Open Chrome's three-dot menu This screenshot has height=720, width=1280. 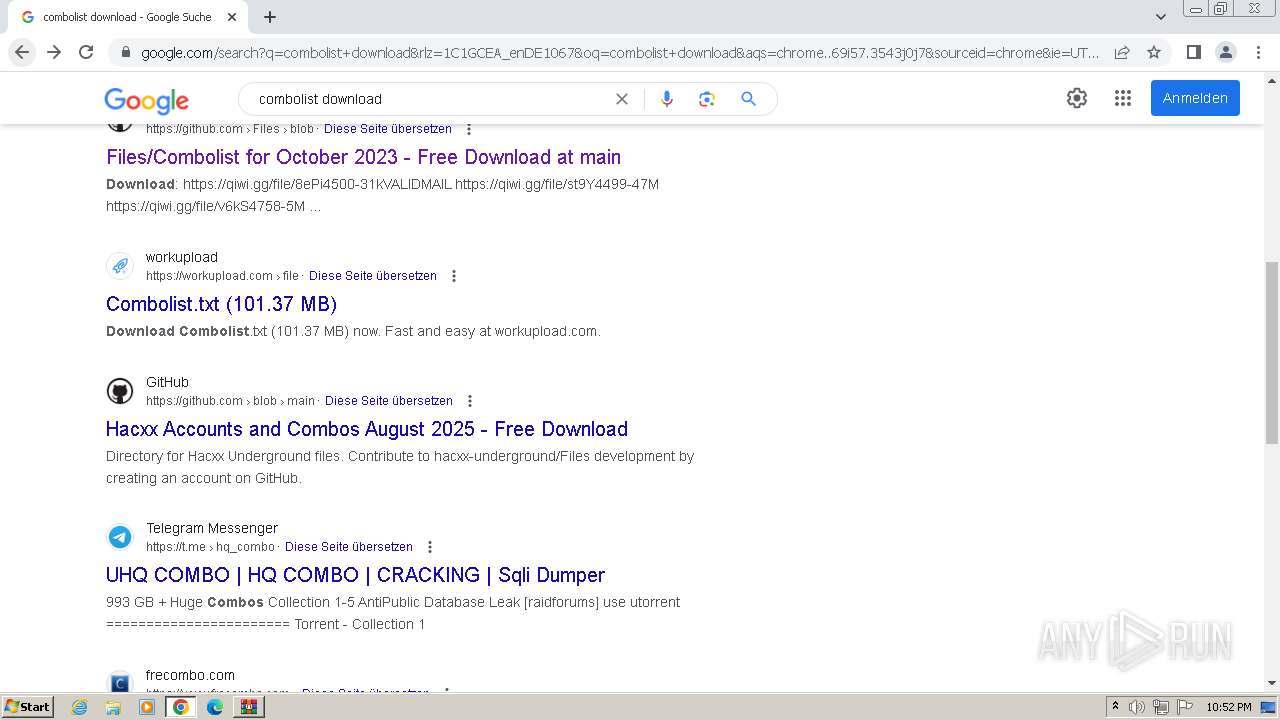pyautogui.click(x=1258, y=52)
